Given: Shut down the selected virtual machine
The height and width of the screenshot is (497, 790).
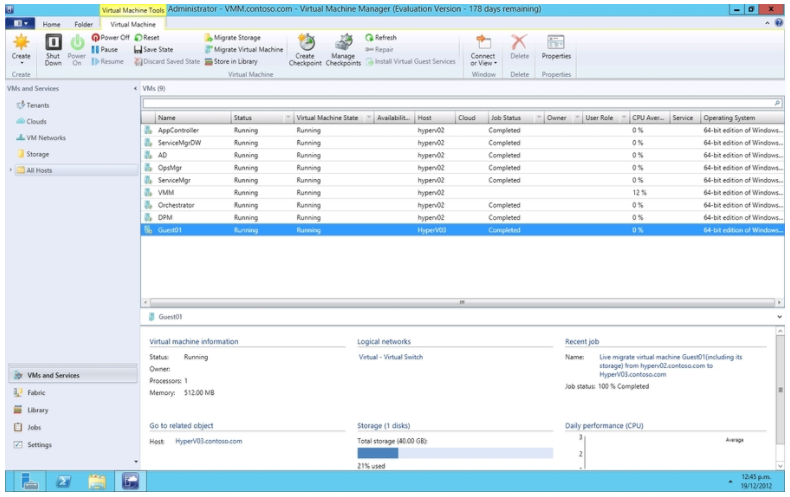Looking at the screenshot, I should click(x=53, y=49).
